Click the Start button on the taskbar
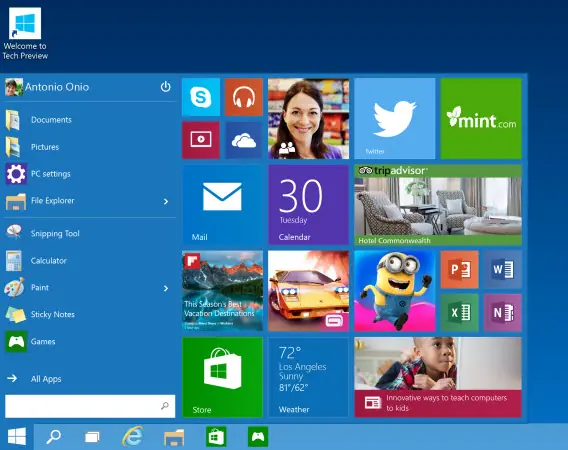This screenshot has width=568, height=450. [17, 436]
